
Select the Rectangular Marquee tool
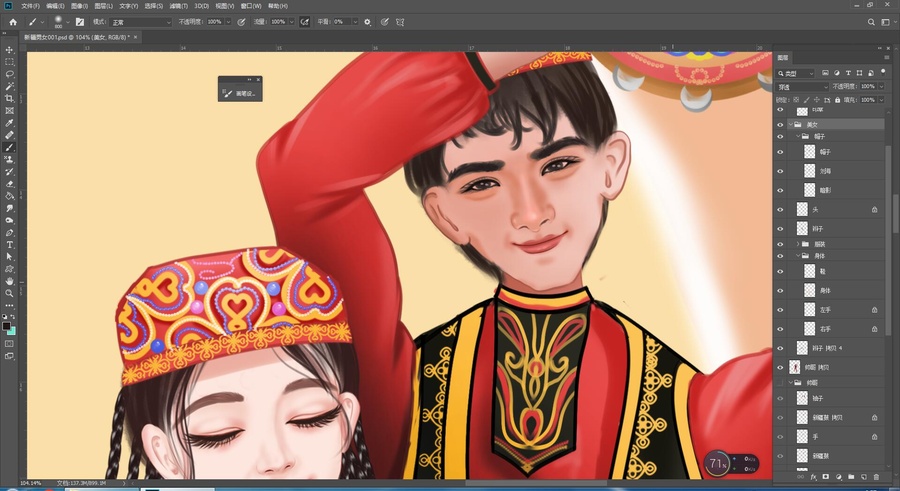[9, 62]
